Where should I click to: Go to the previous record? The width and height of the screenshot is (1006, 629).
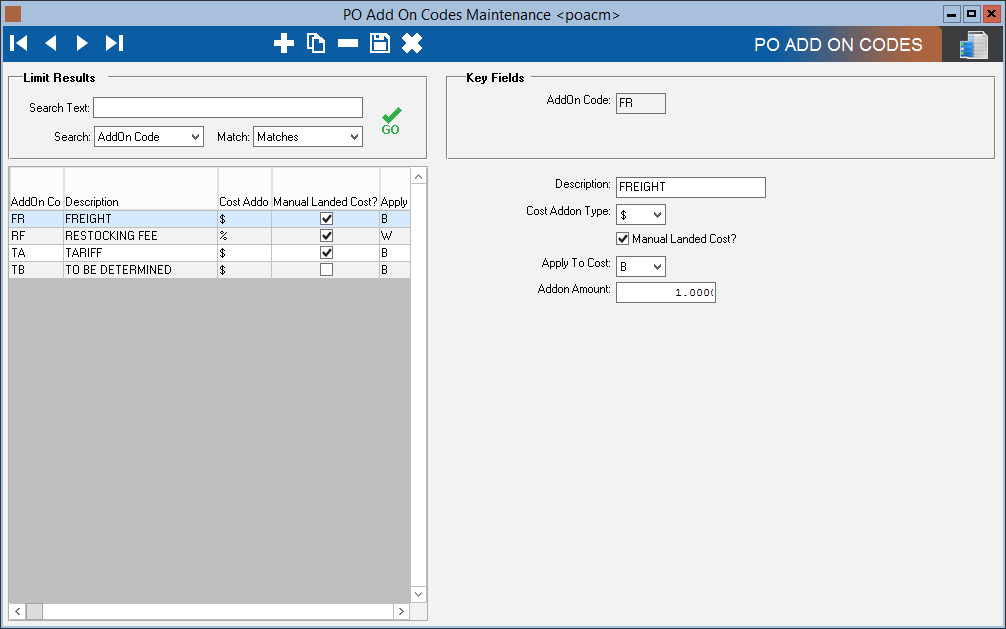(50, 43)
